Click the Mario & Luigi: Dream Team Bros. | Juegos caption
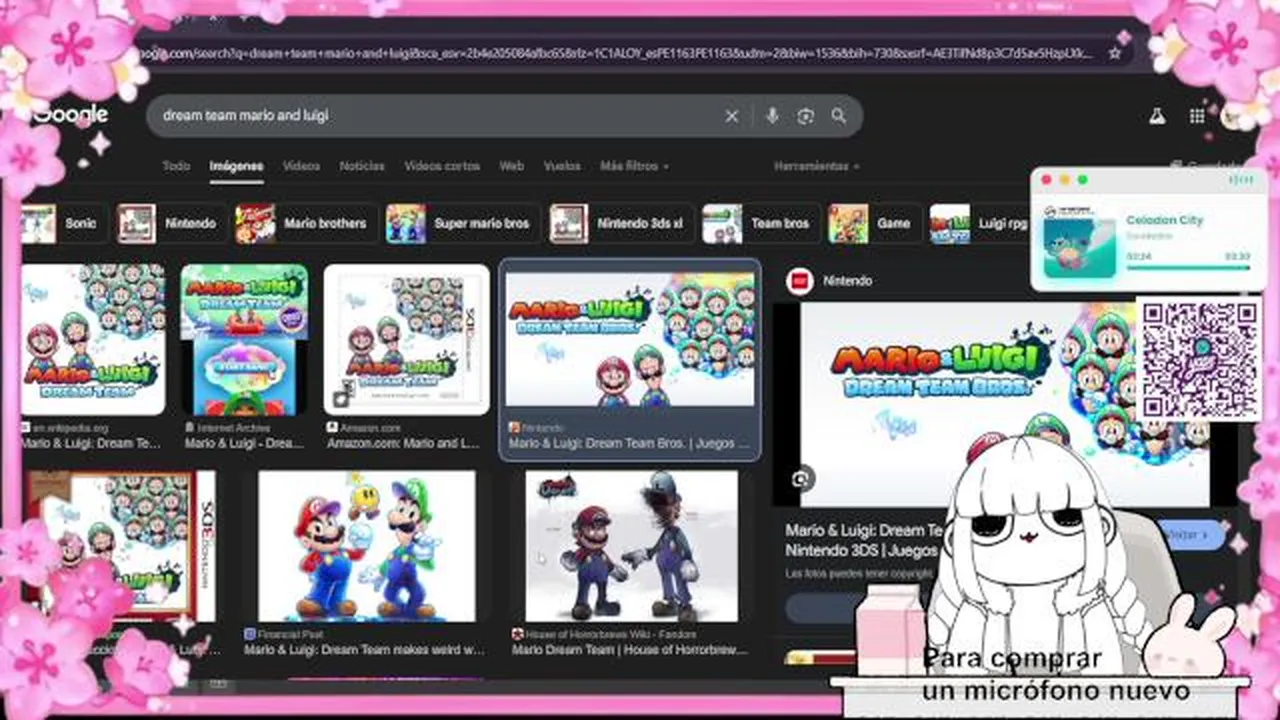The height and width of the screenshot is (720, 1280). [629, 443]
